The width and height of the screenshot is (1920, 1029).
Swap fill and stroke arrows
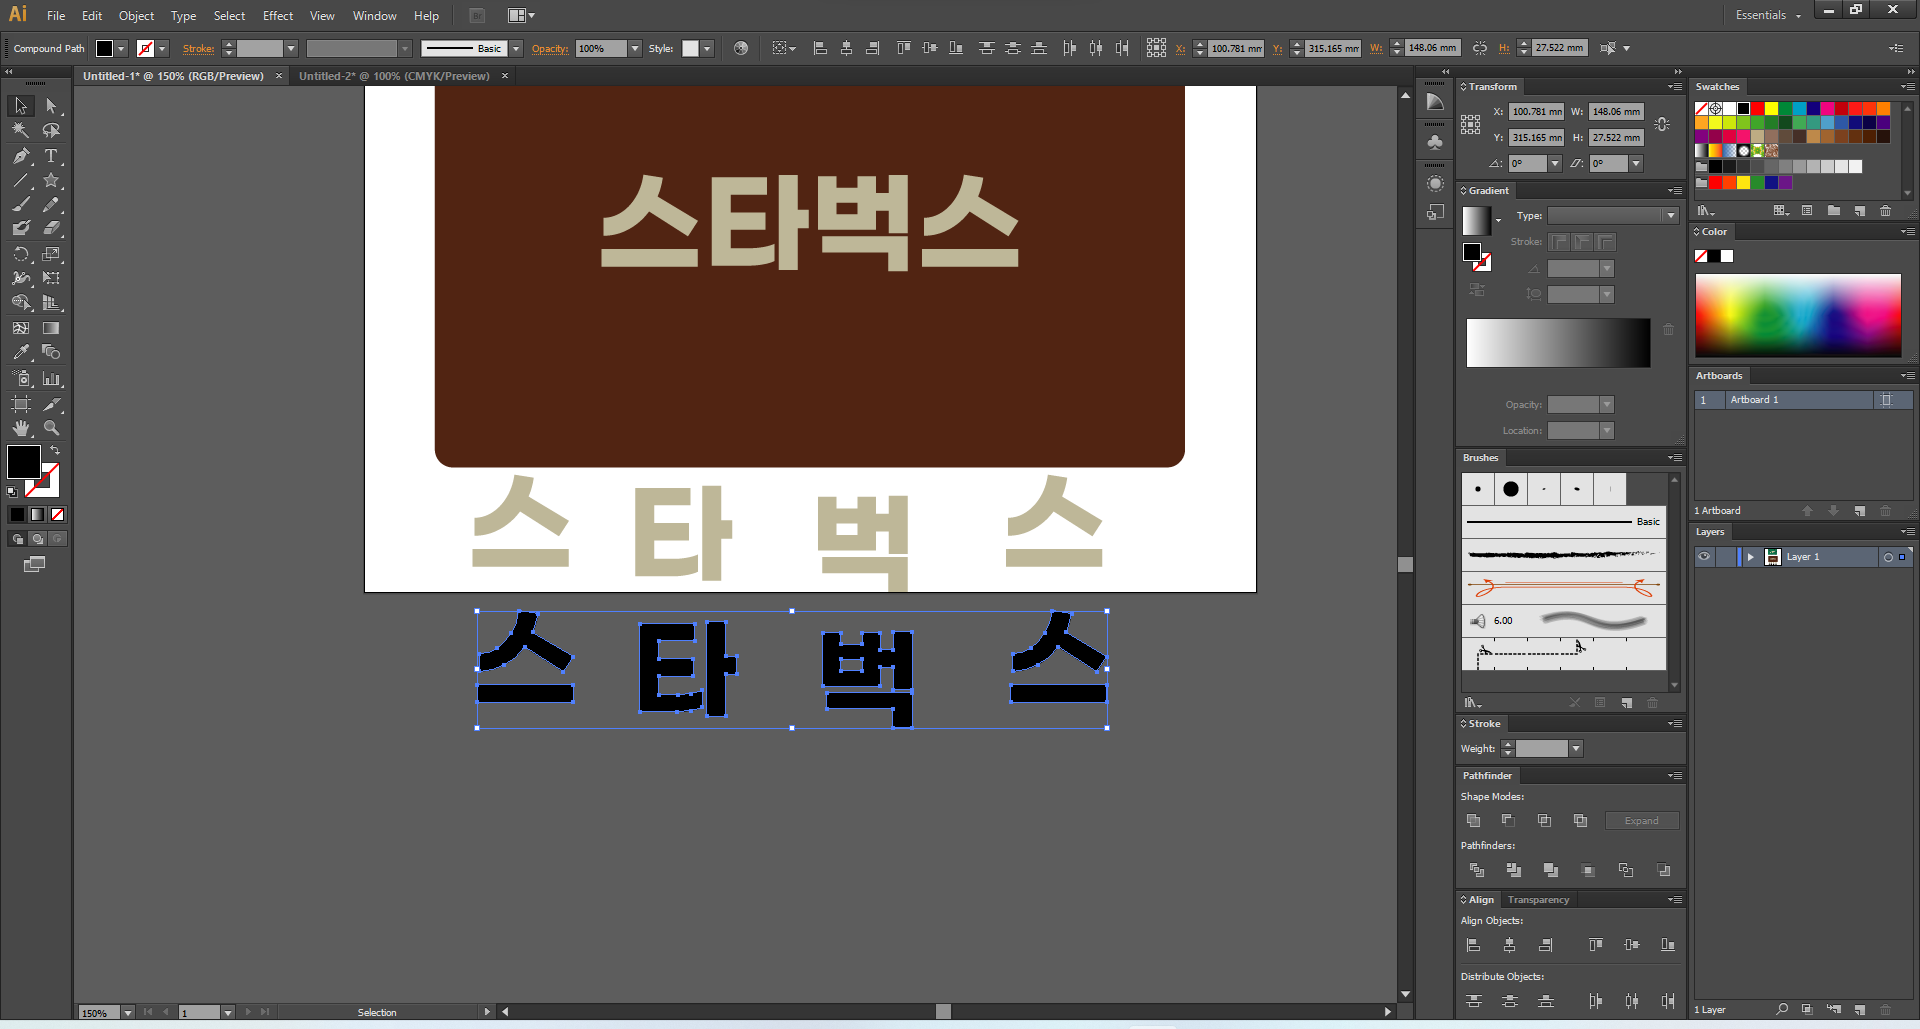coord(55,451)
